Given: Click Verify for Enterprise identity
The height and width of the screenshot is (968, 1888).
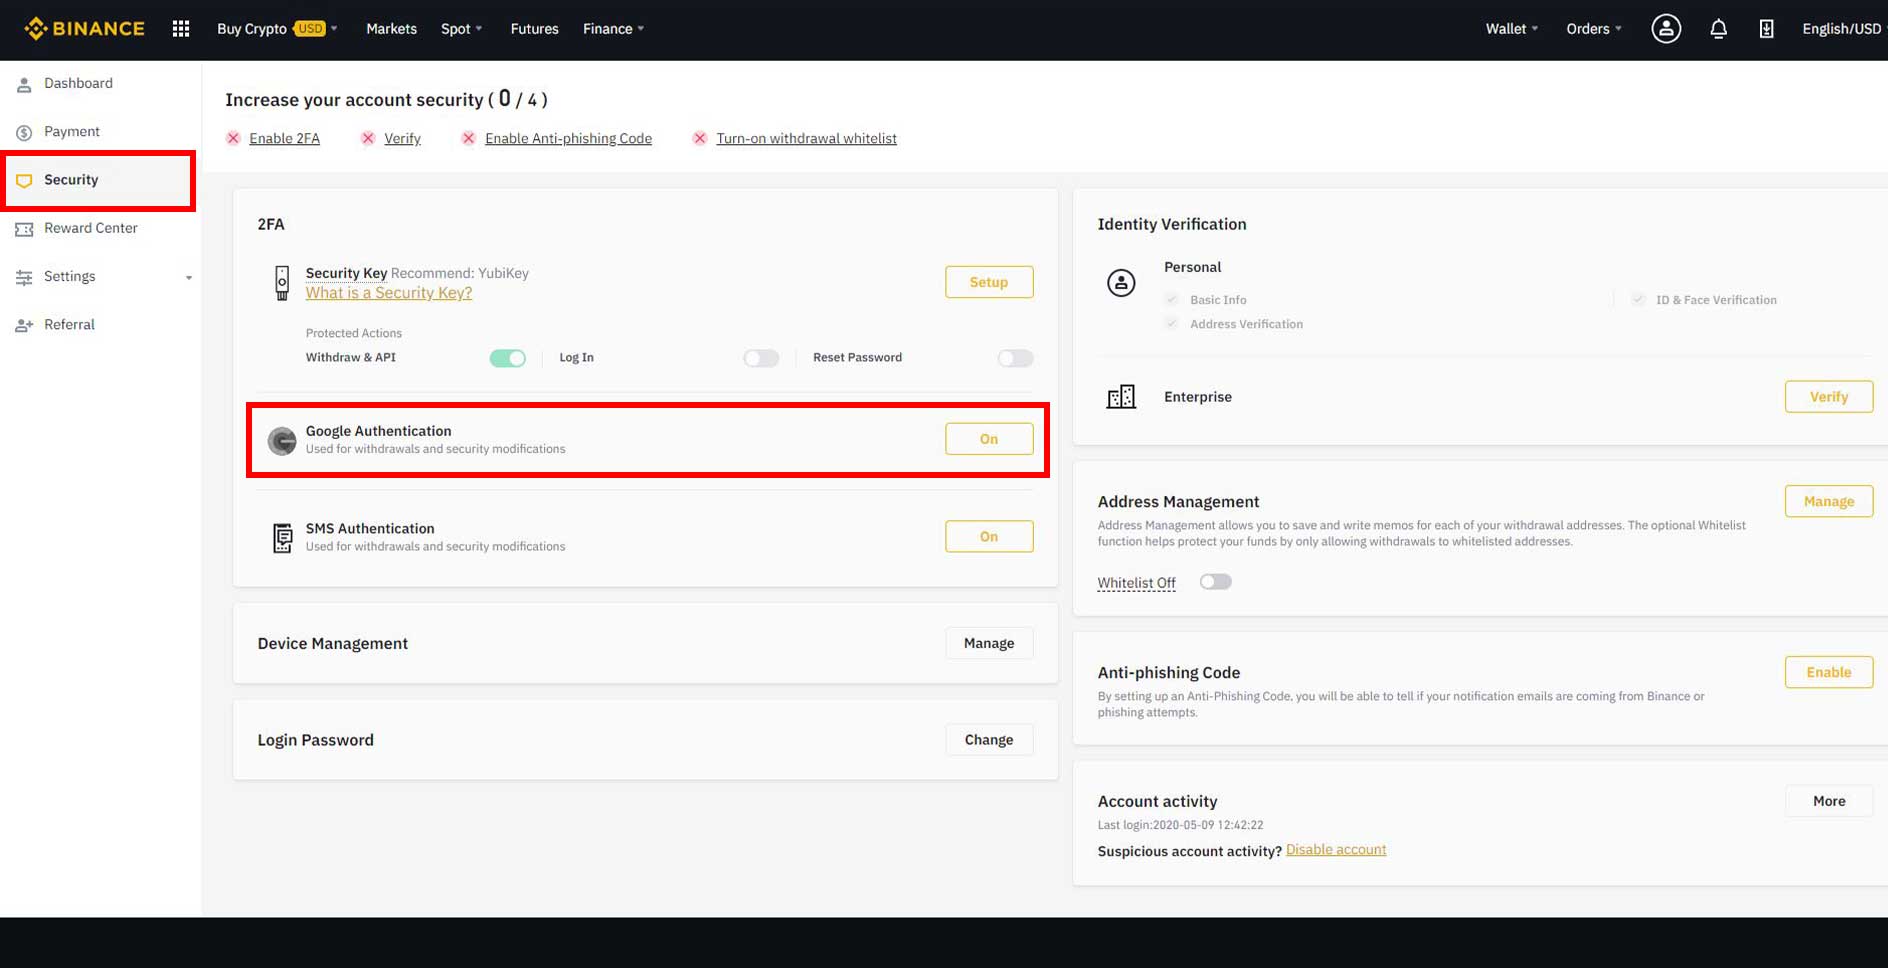Looking at the screenshot, I should coord(1829,397).
